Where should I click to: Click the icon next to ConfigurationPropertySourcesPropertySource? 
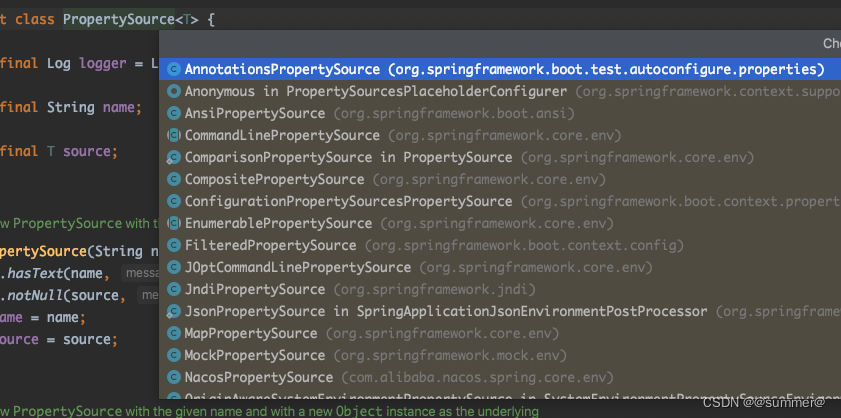click(x=173, y=201)
